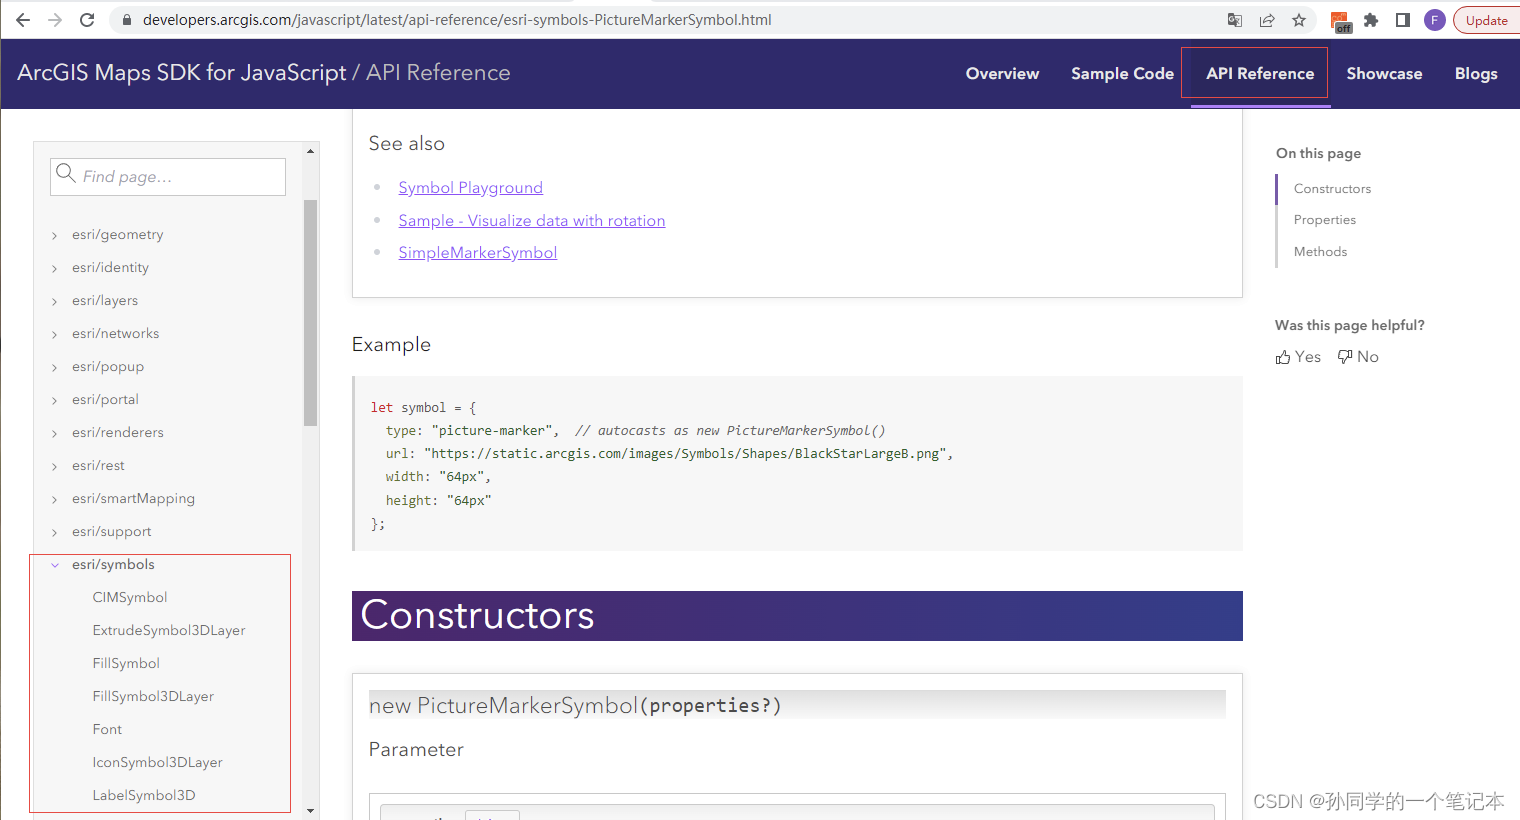Jump to Properties in On this page
Image resolution: width=1520 pixels, height=820 pixels.
[x=1324, y=220]
